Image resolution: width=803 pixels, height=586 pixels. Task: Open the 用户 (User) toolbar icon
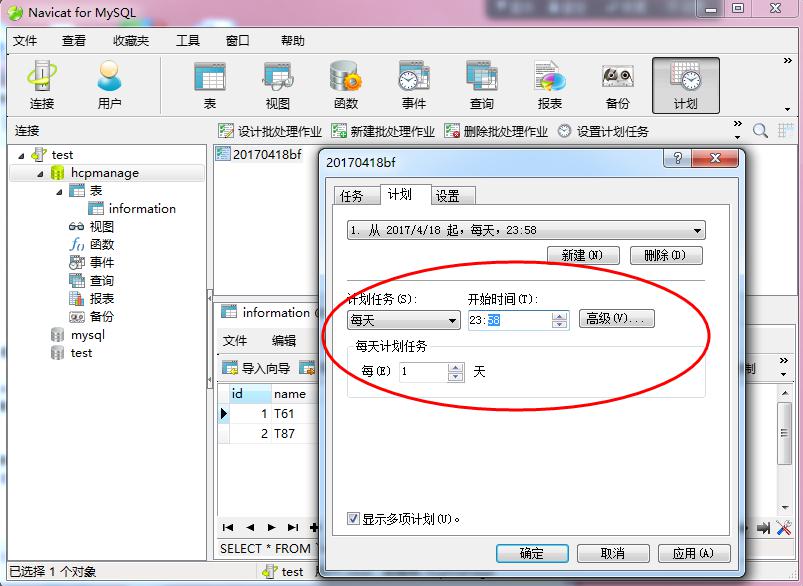[x=109, y=85]
